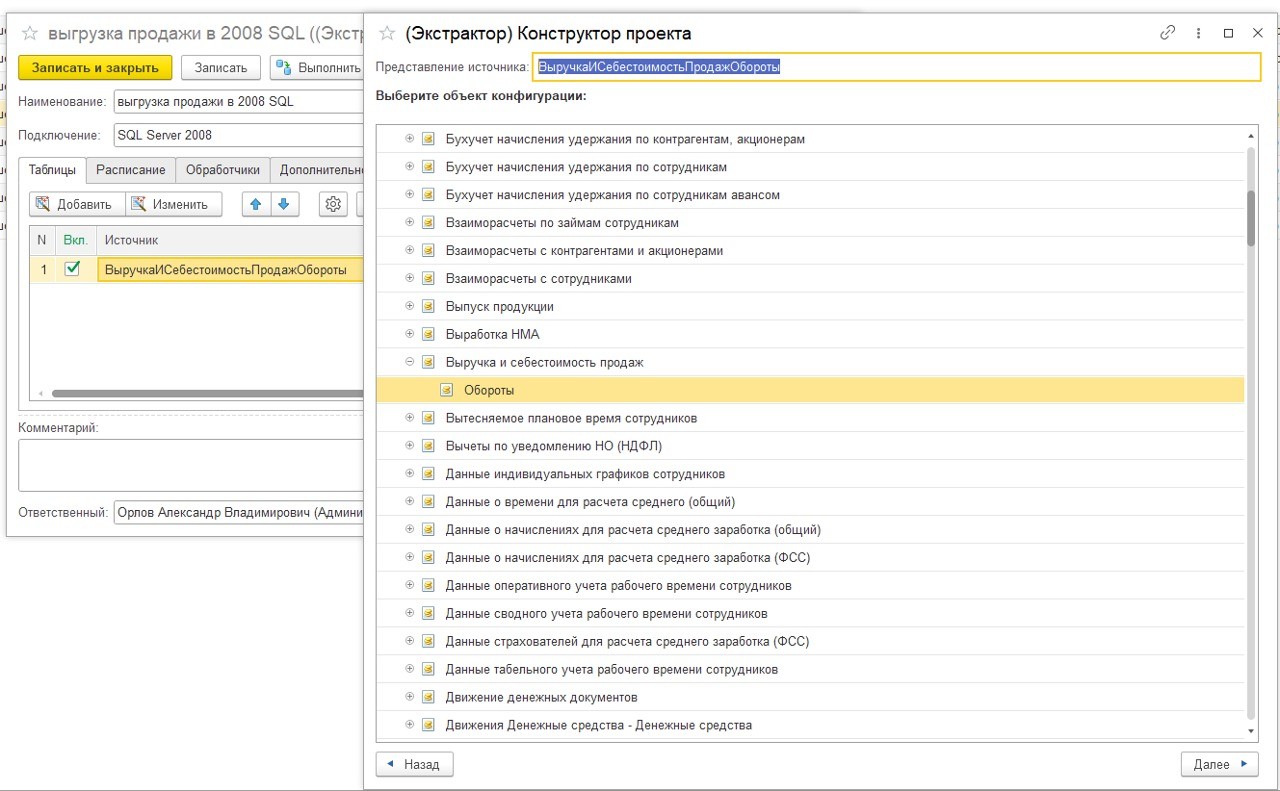Click the Изменить button
This screenshot has height=791, width=1280.
click(x=173, y=204)
